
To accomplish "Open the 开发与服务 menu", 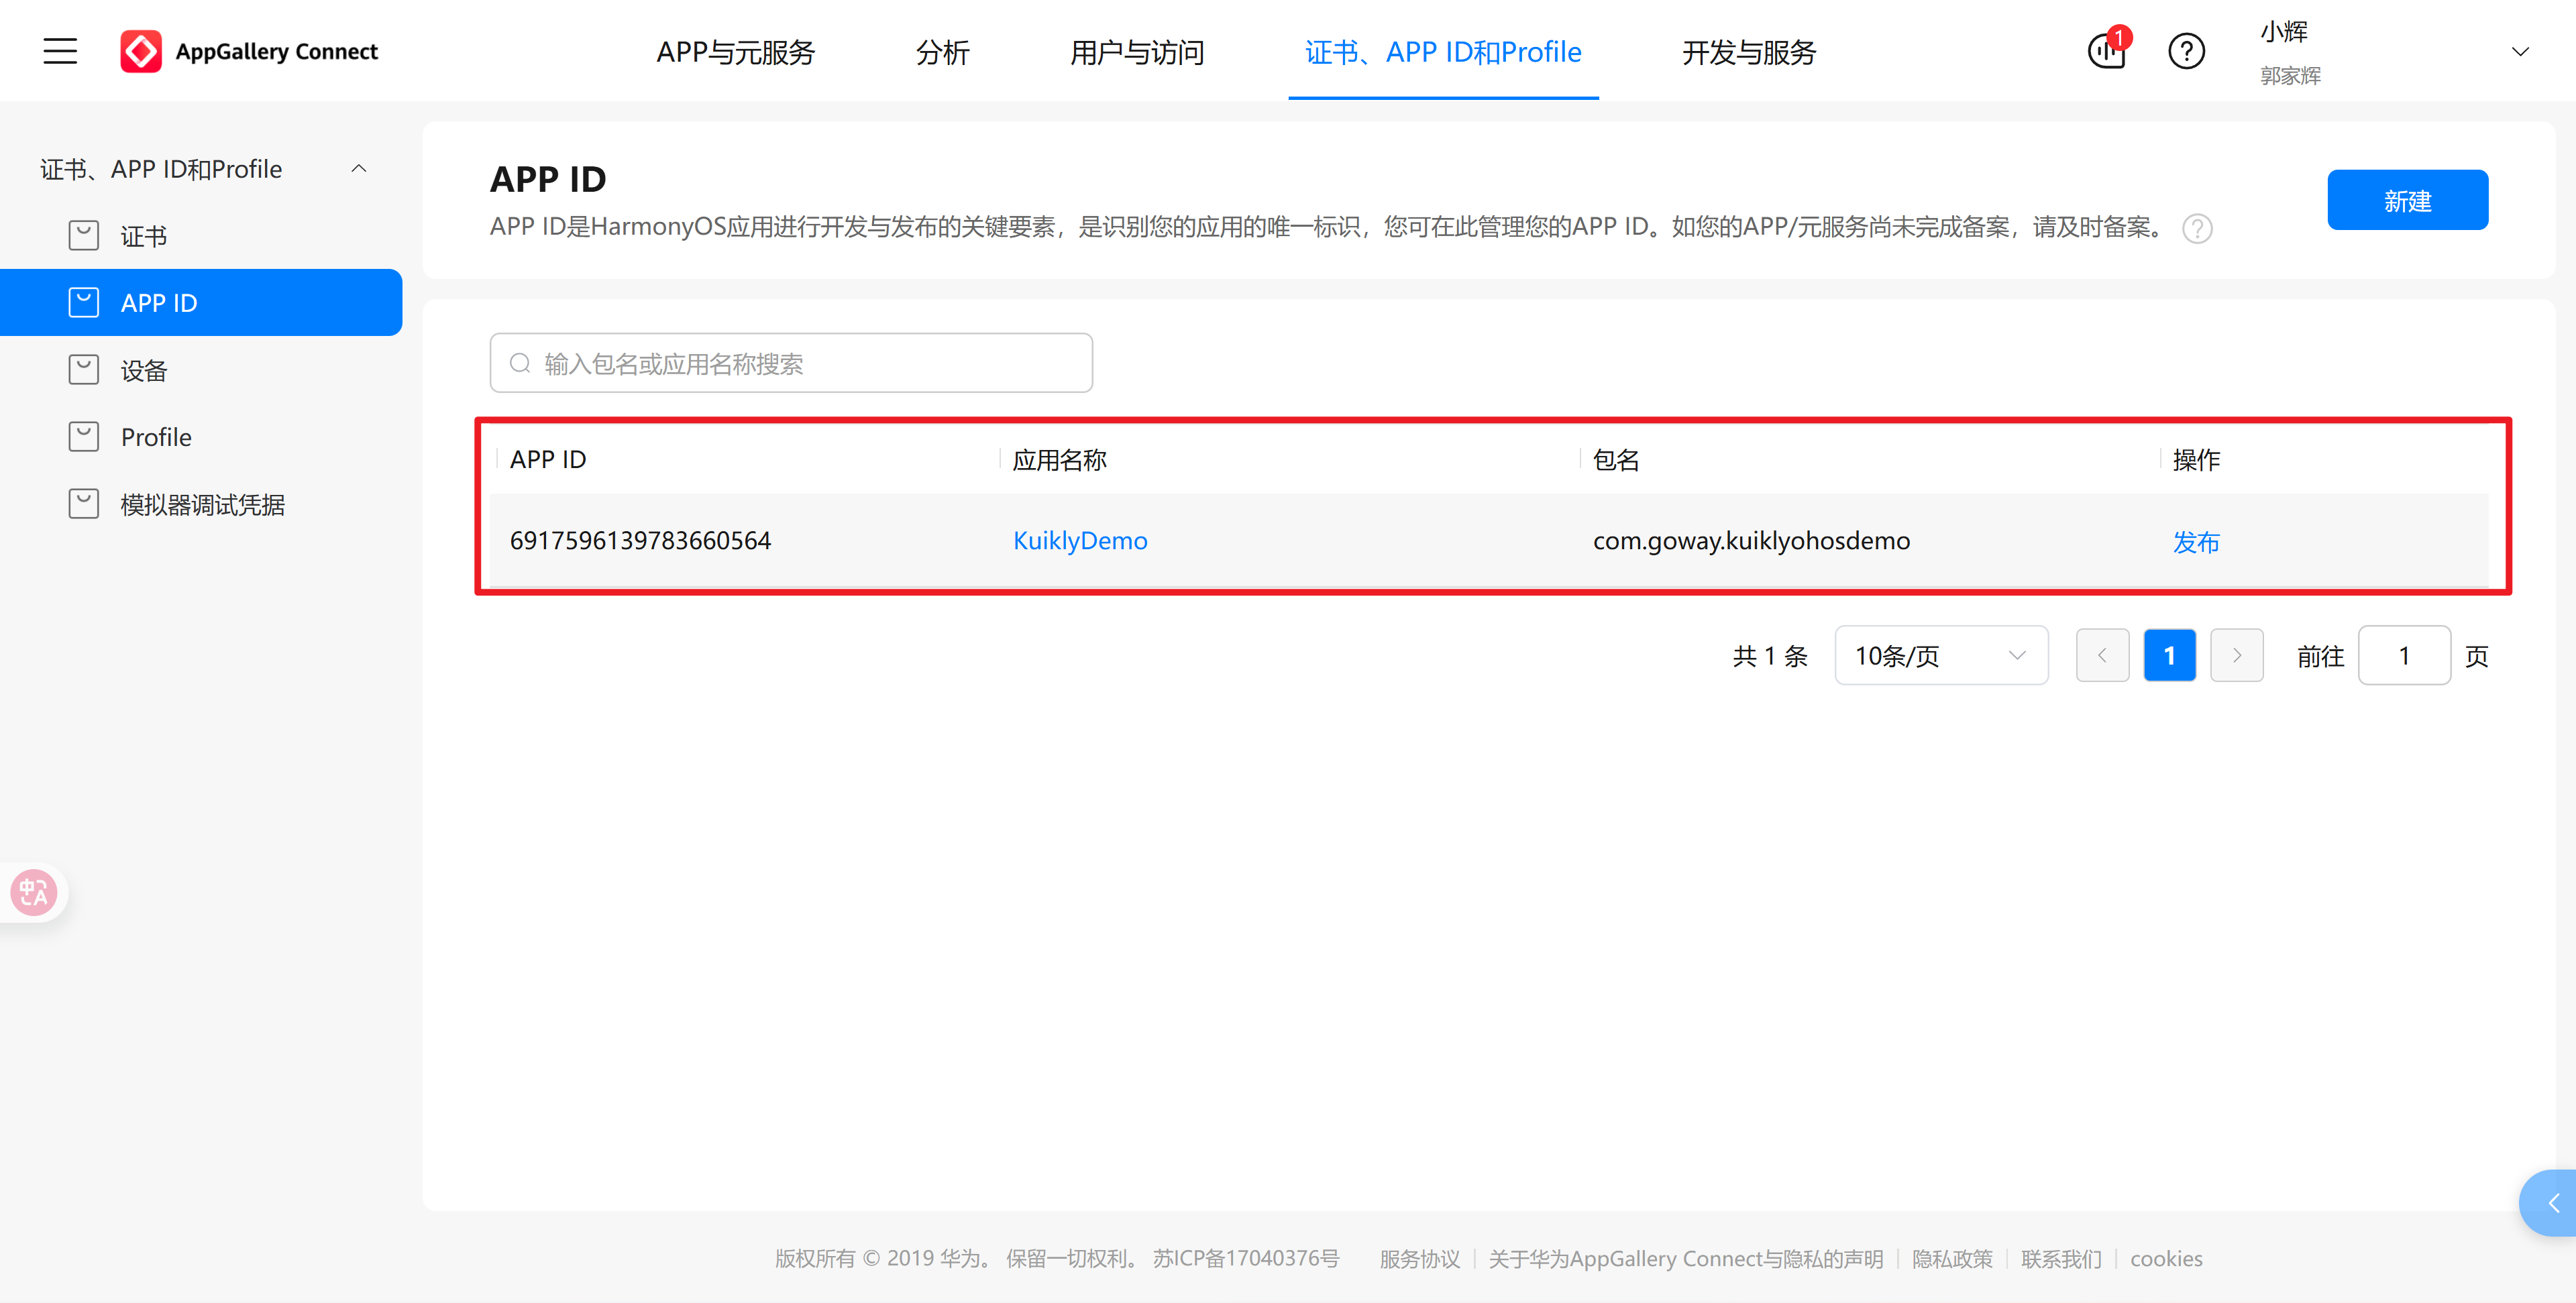I will tap(1748, 53).
